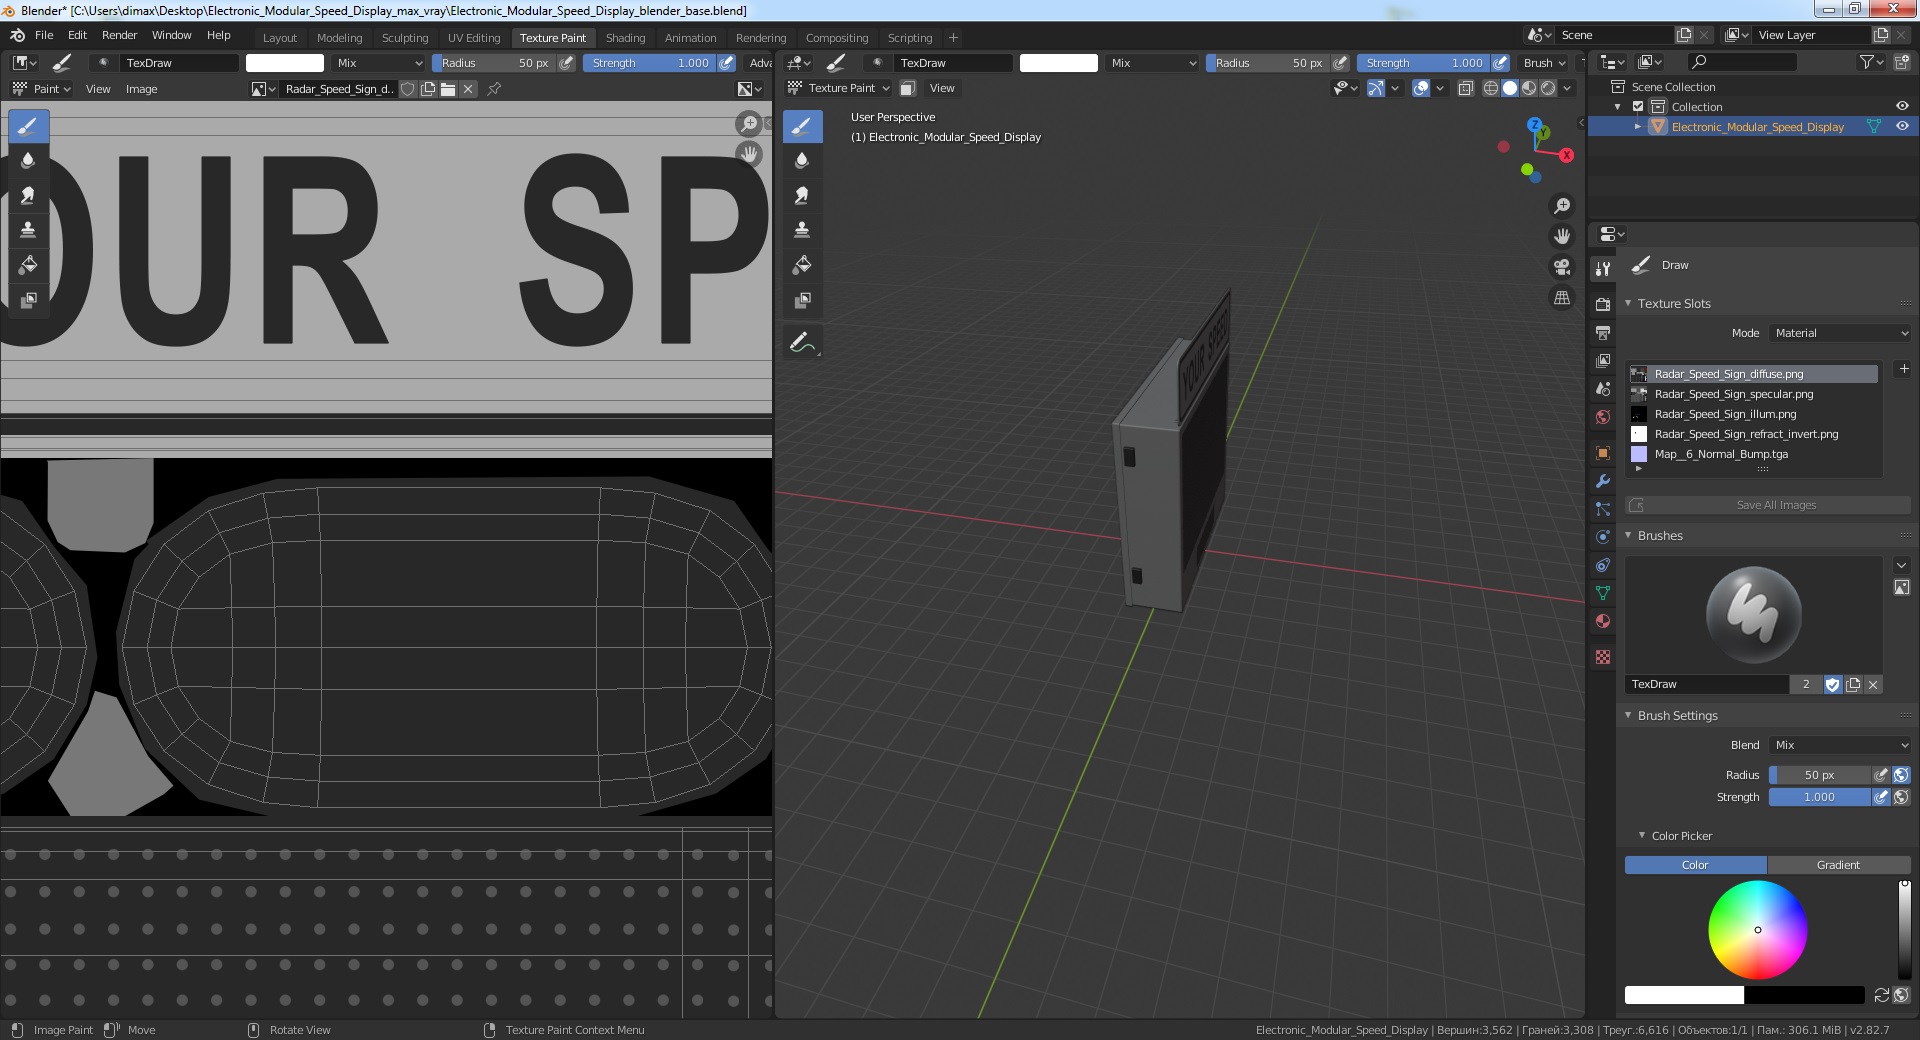This screenshot has width=1920, height=1040.
Task: Click the color wheel picker
Action: 1757,930
